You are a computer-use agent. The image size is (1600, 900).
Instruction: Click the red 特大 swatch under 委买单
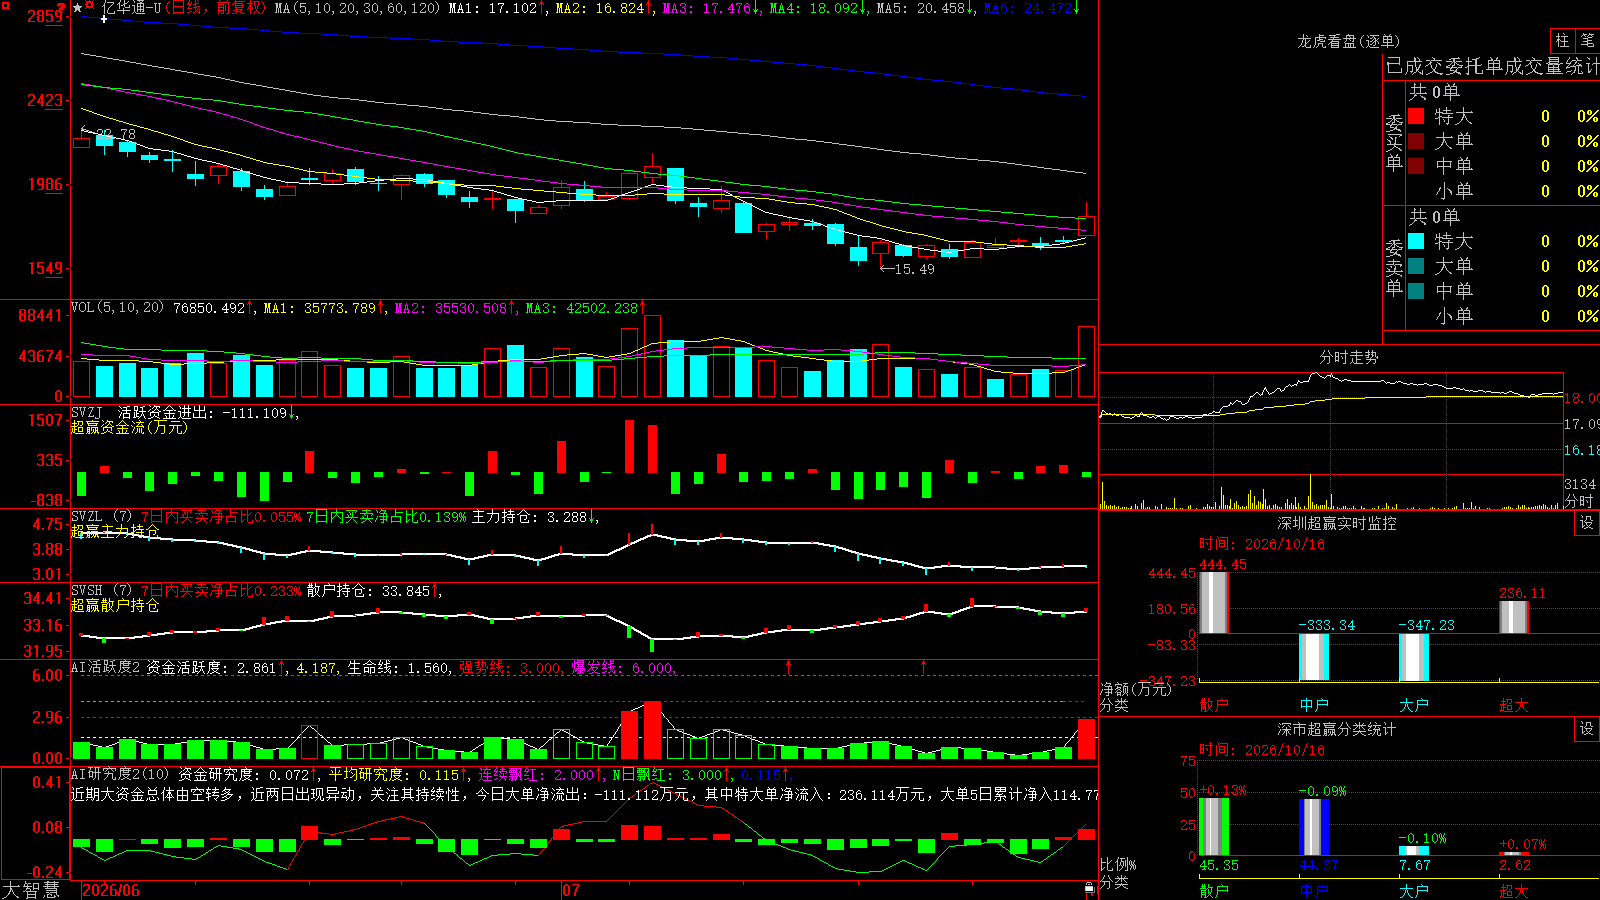(1416, 116)
